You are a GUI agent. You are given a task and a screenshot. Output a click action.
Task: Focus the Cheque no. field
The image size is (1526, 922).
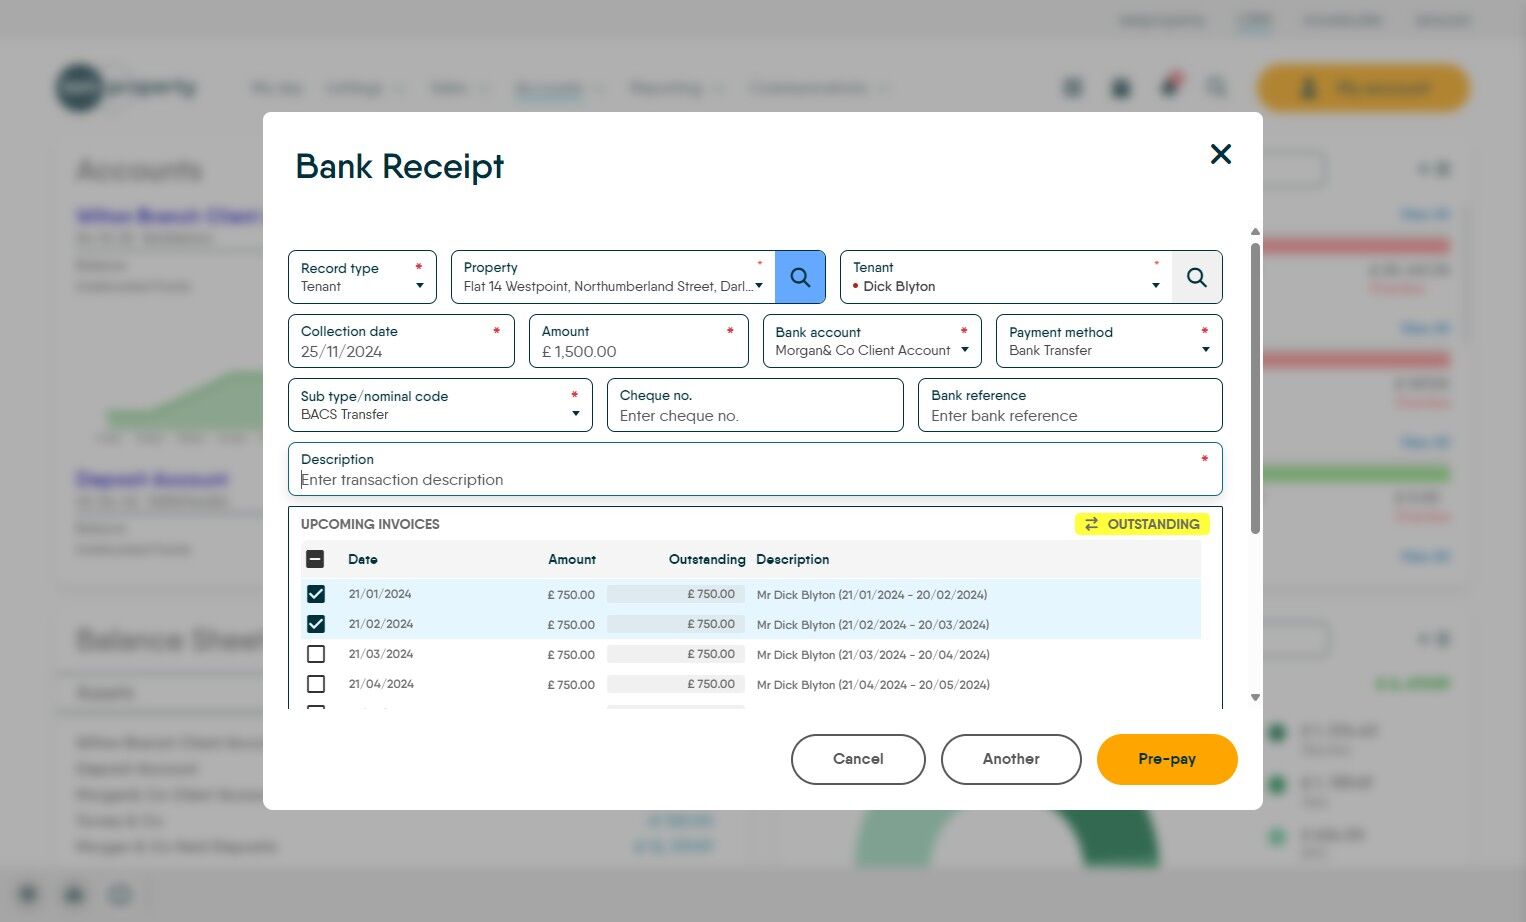pos(755,405)
